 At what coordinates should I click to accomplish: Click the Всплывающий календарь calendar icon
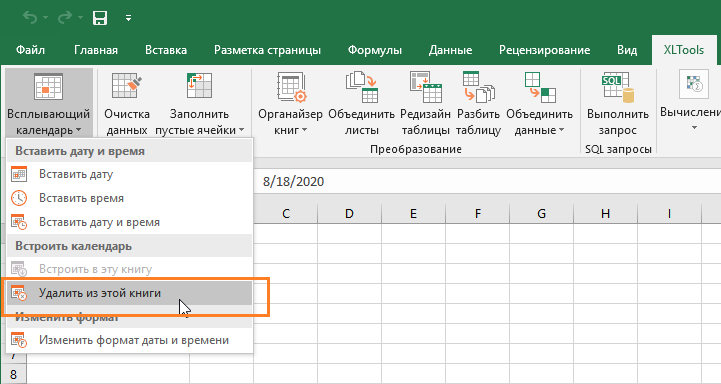tap(48, 86)
